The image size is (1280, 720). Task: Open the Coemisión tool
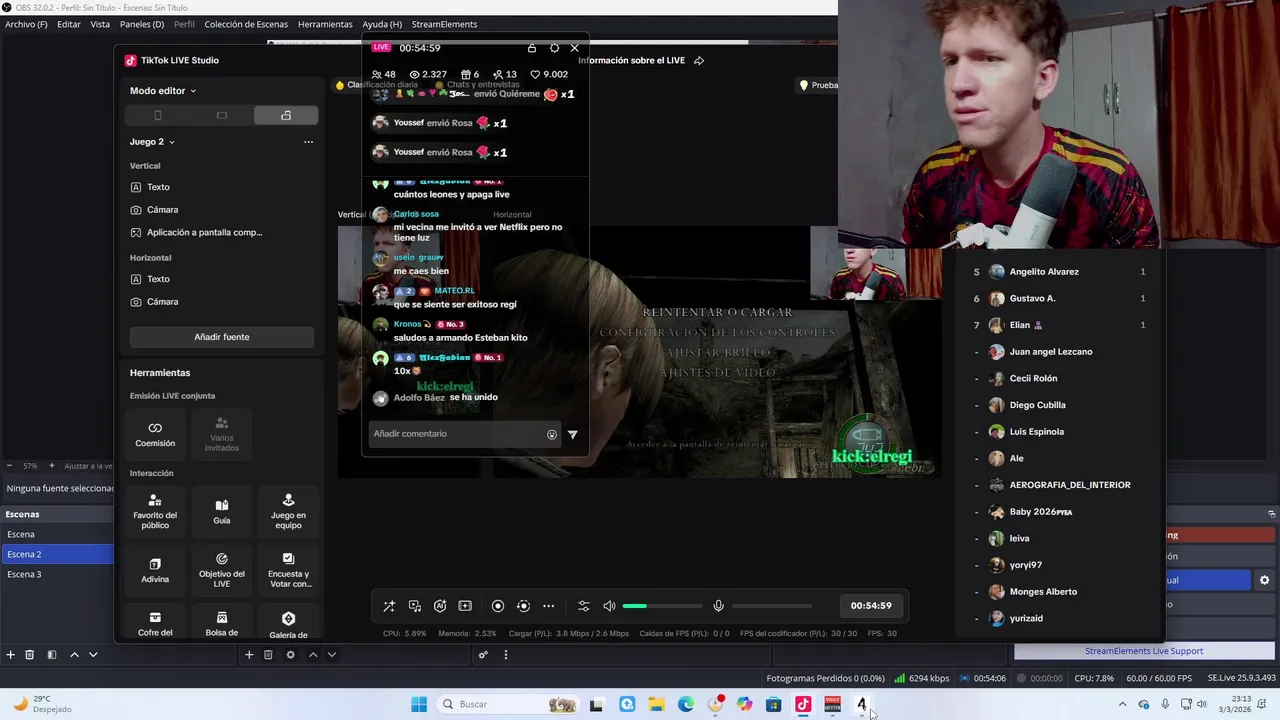[x=155, y=434]
